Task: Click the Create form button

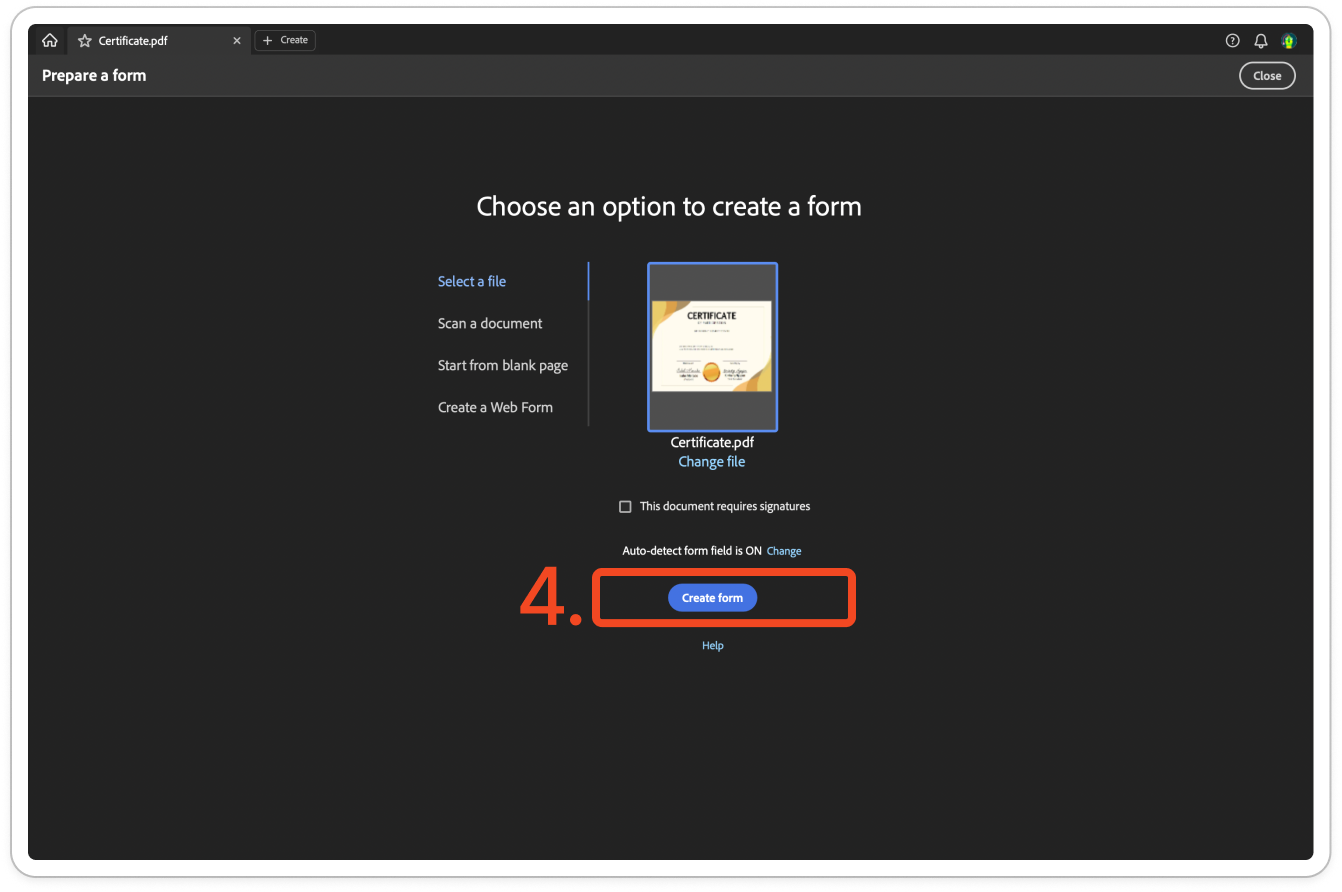Action: [712, 598]
